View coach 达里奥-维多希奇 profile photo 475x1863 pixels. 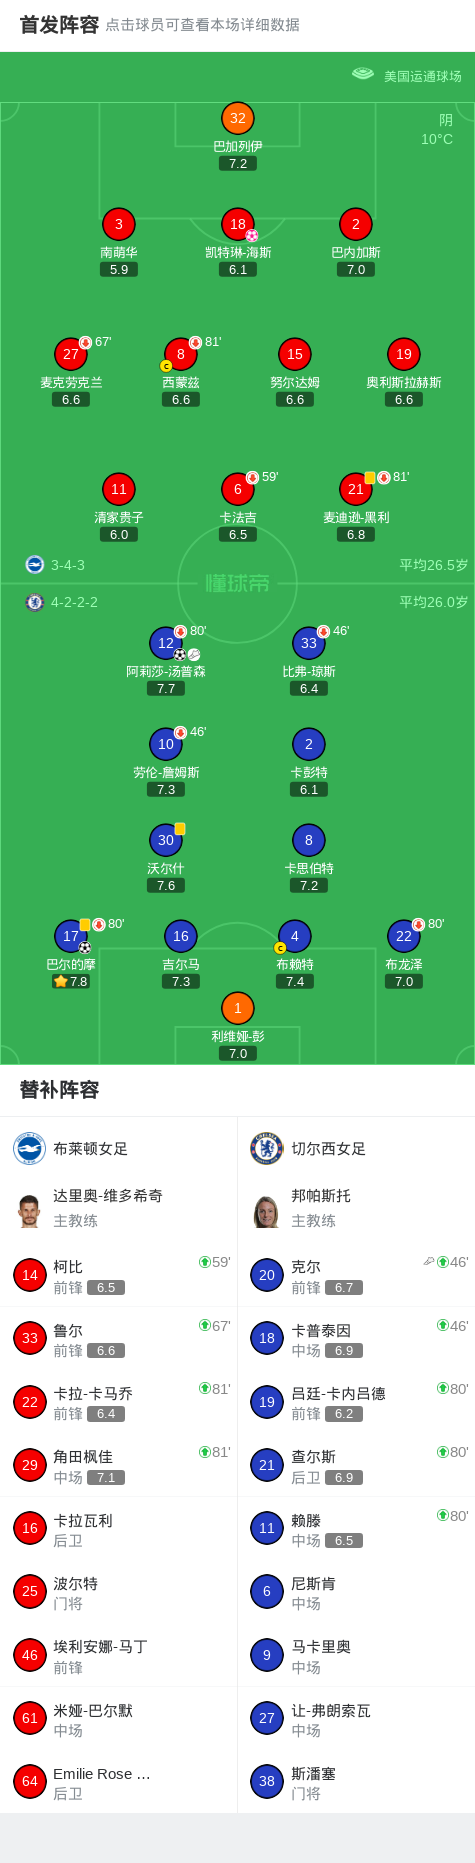29,1210
